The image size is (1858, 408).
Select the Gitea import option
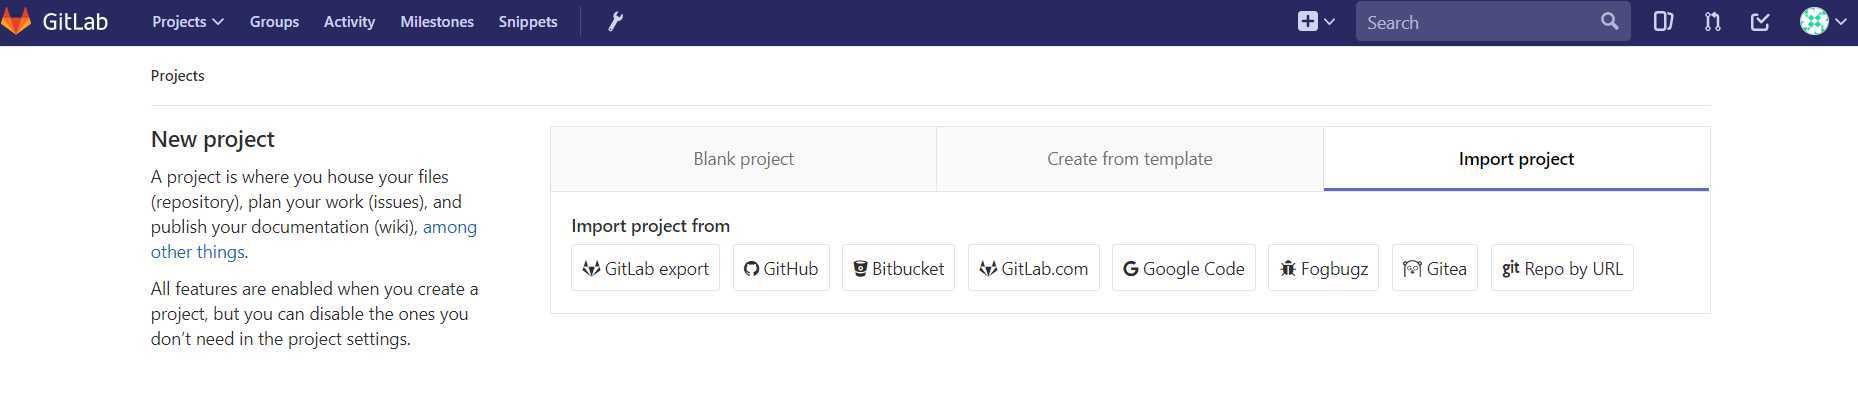(1434, 268)
